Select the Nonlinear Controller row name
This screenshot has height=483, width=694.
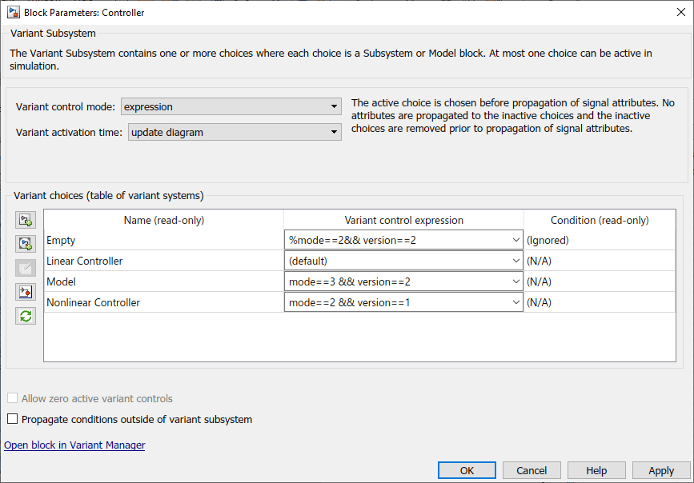93,303
